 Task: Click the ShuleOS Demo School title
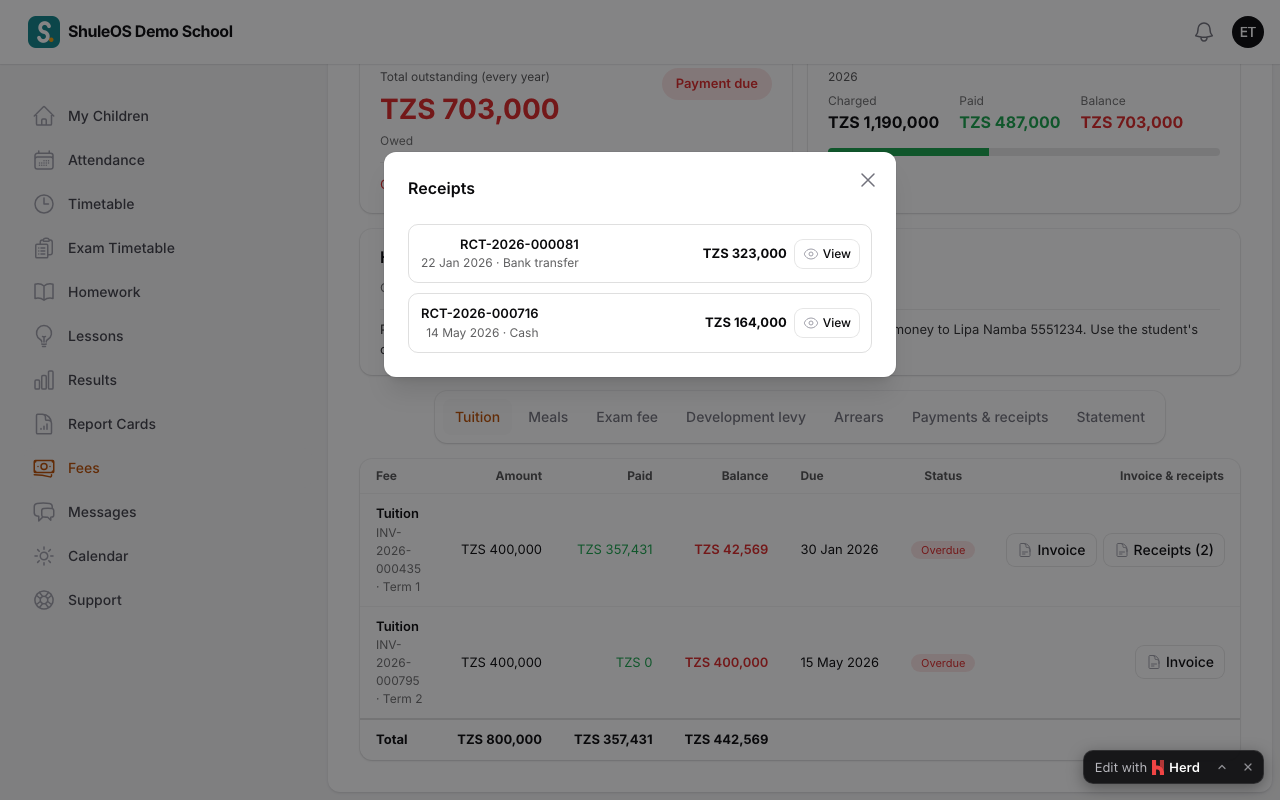tap(150, 32)
